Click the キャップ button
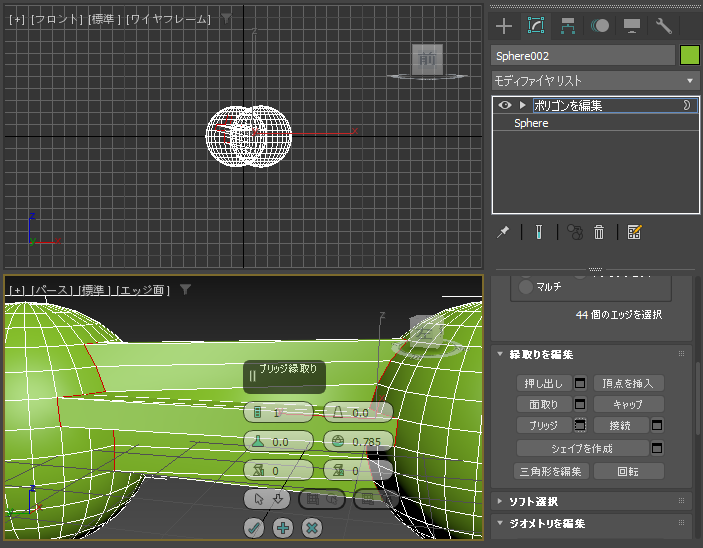Viewport: 703px width, 548px height. (628, 404)
